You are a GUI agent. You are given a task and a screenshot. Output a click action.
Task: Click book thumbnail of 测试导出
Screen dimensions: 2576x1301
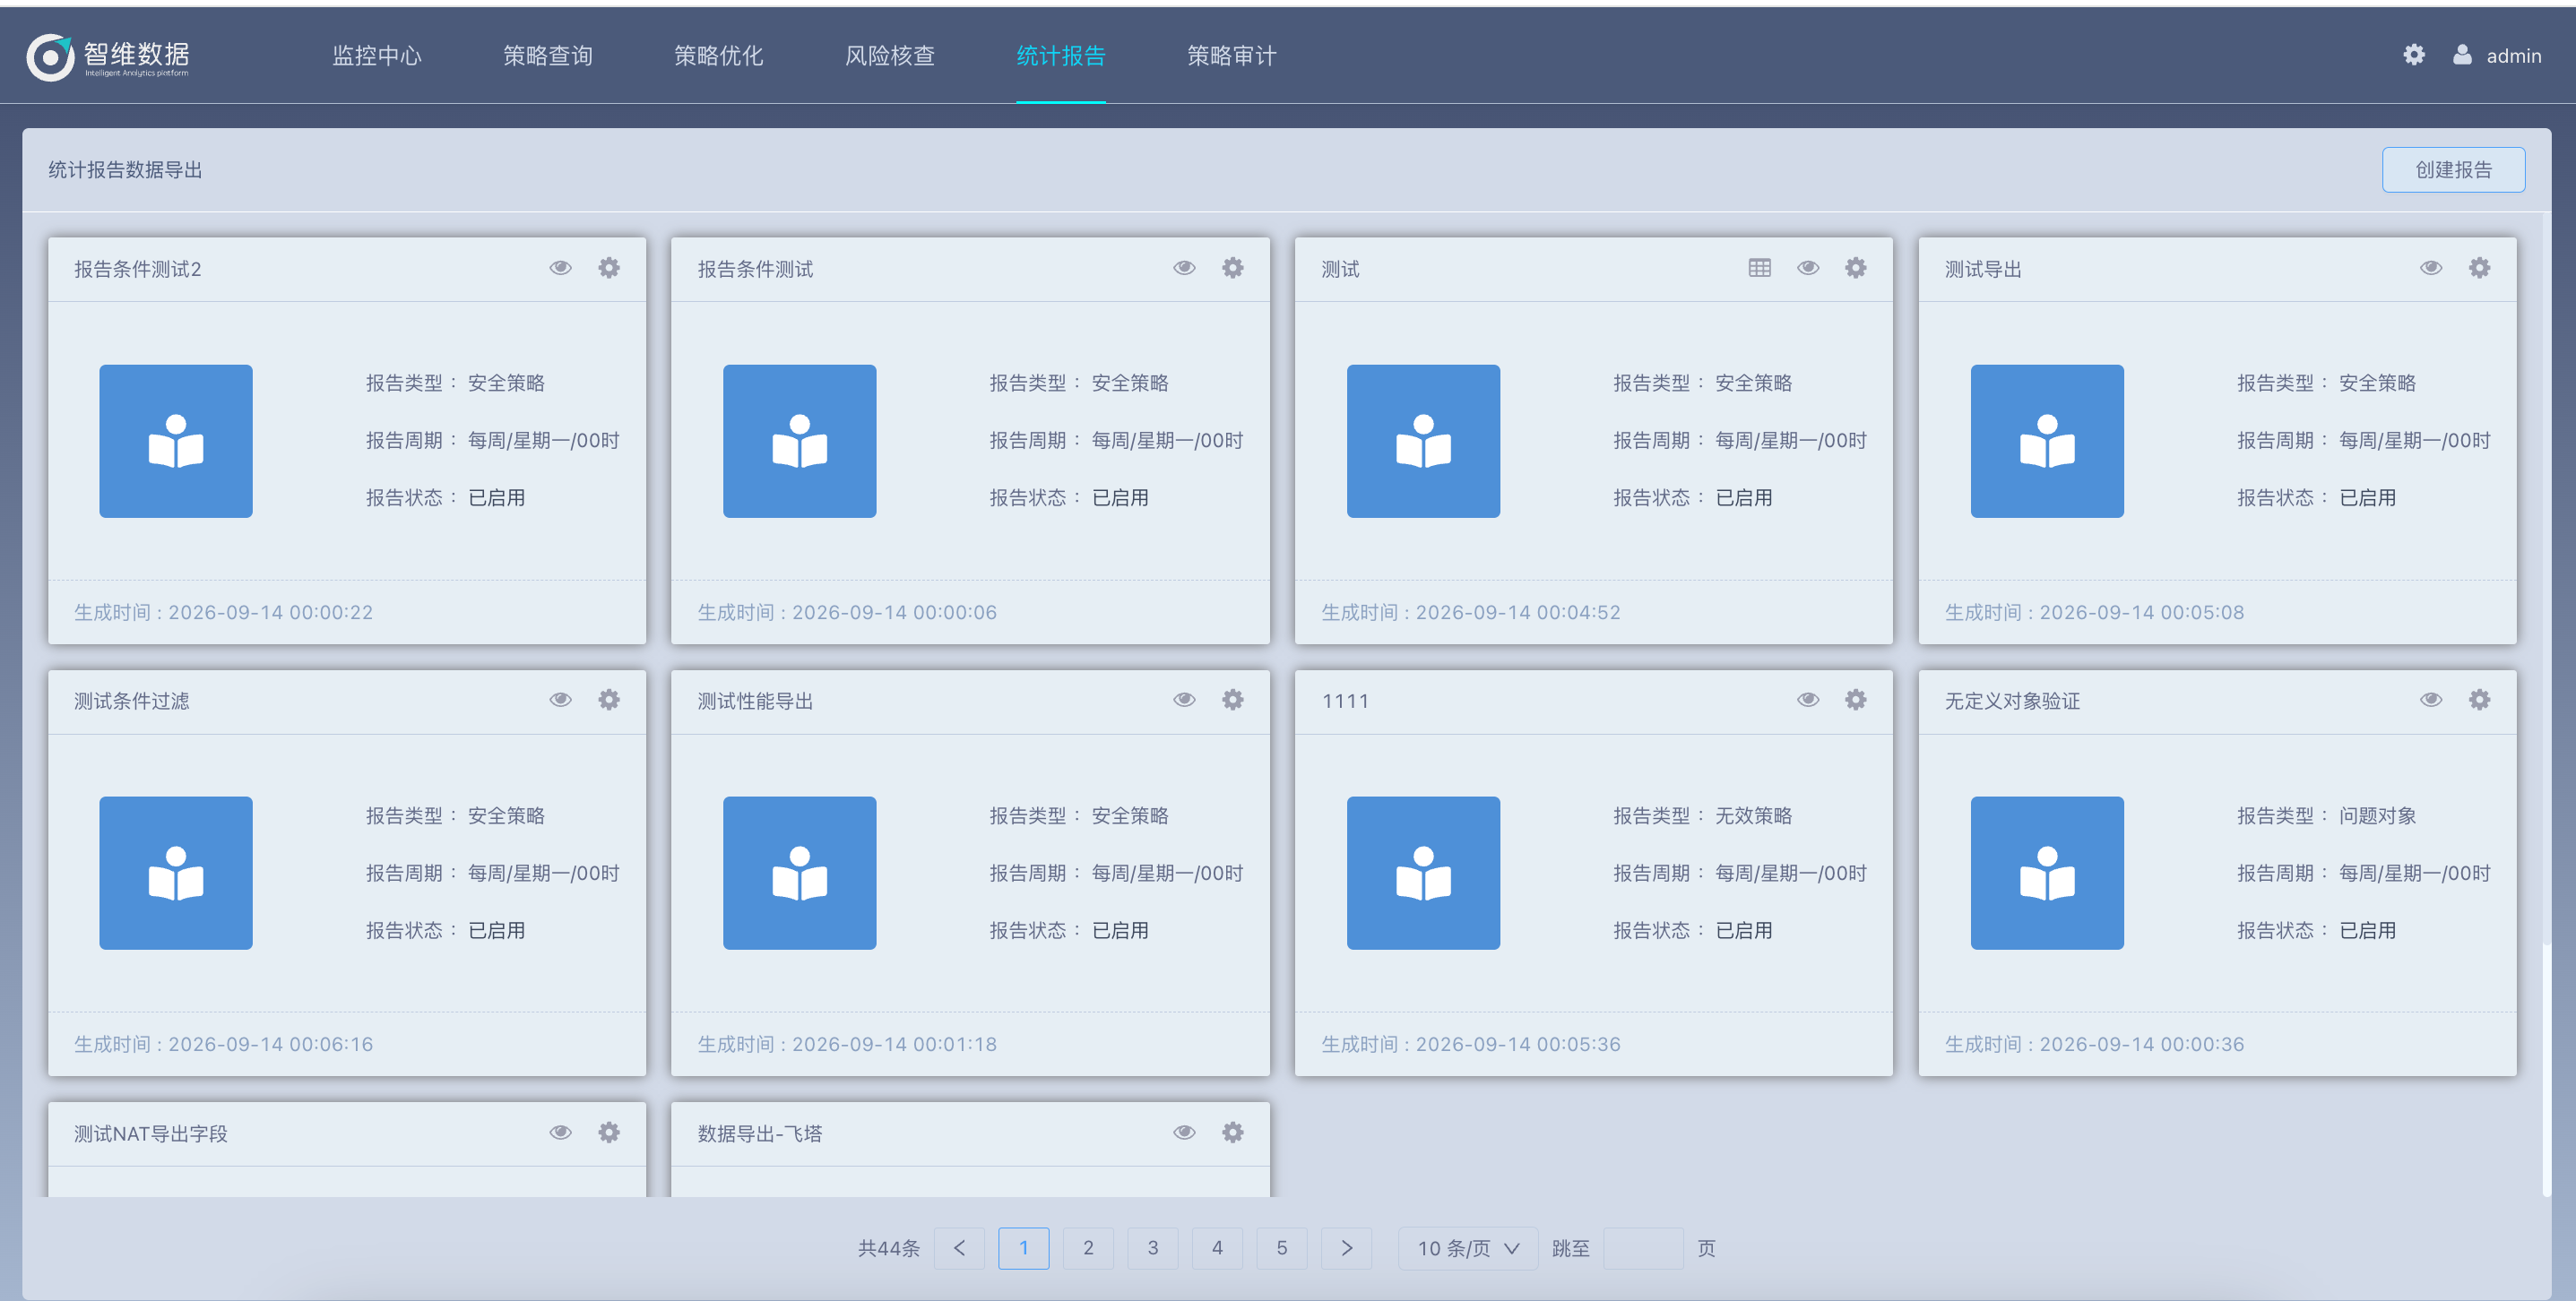coord(2047,441)
